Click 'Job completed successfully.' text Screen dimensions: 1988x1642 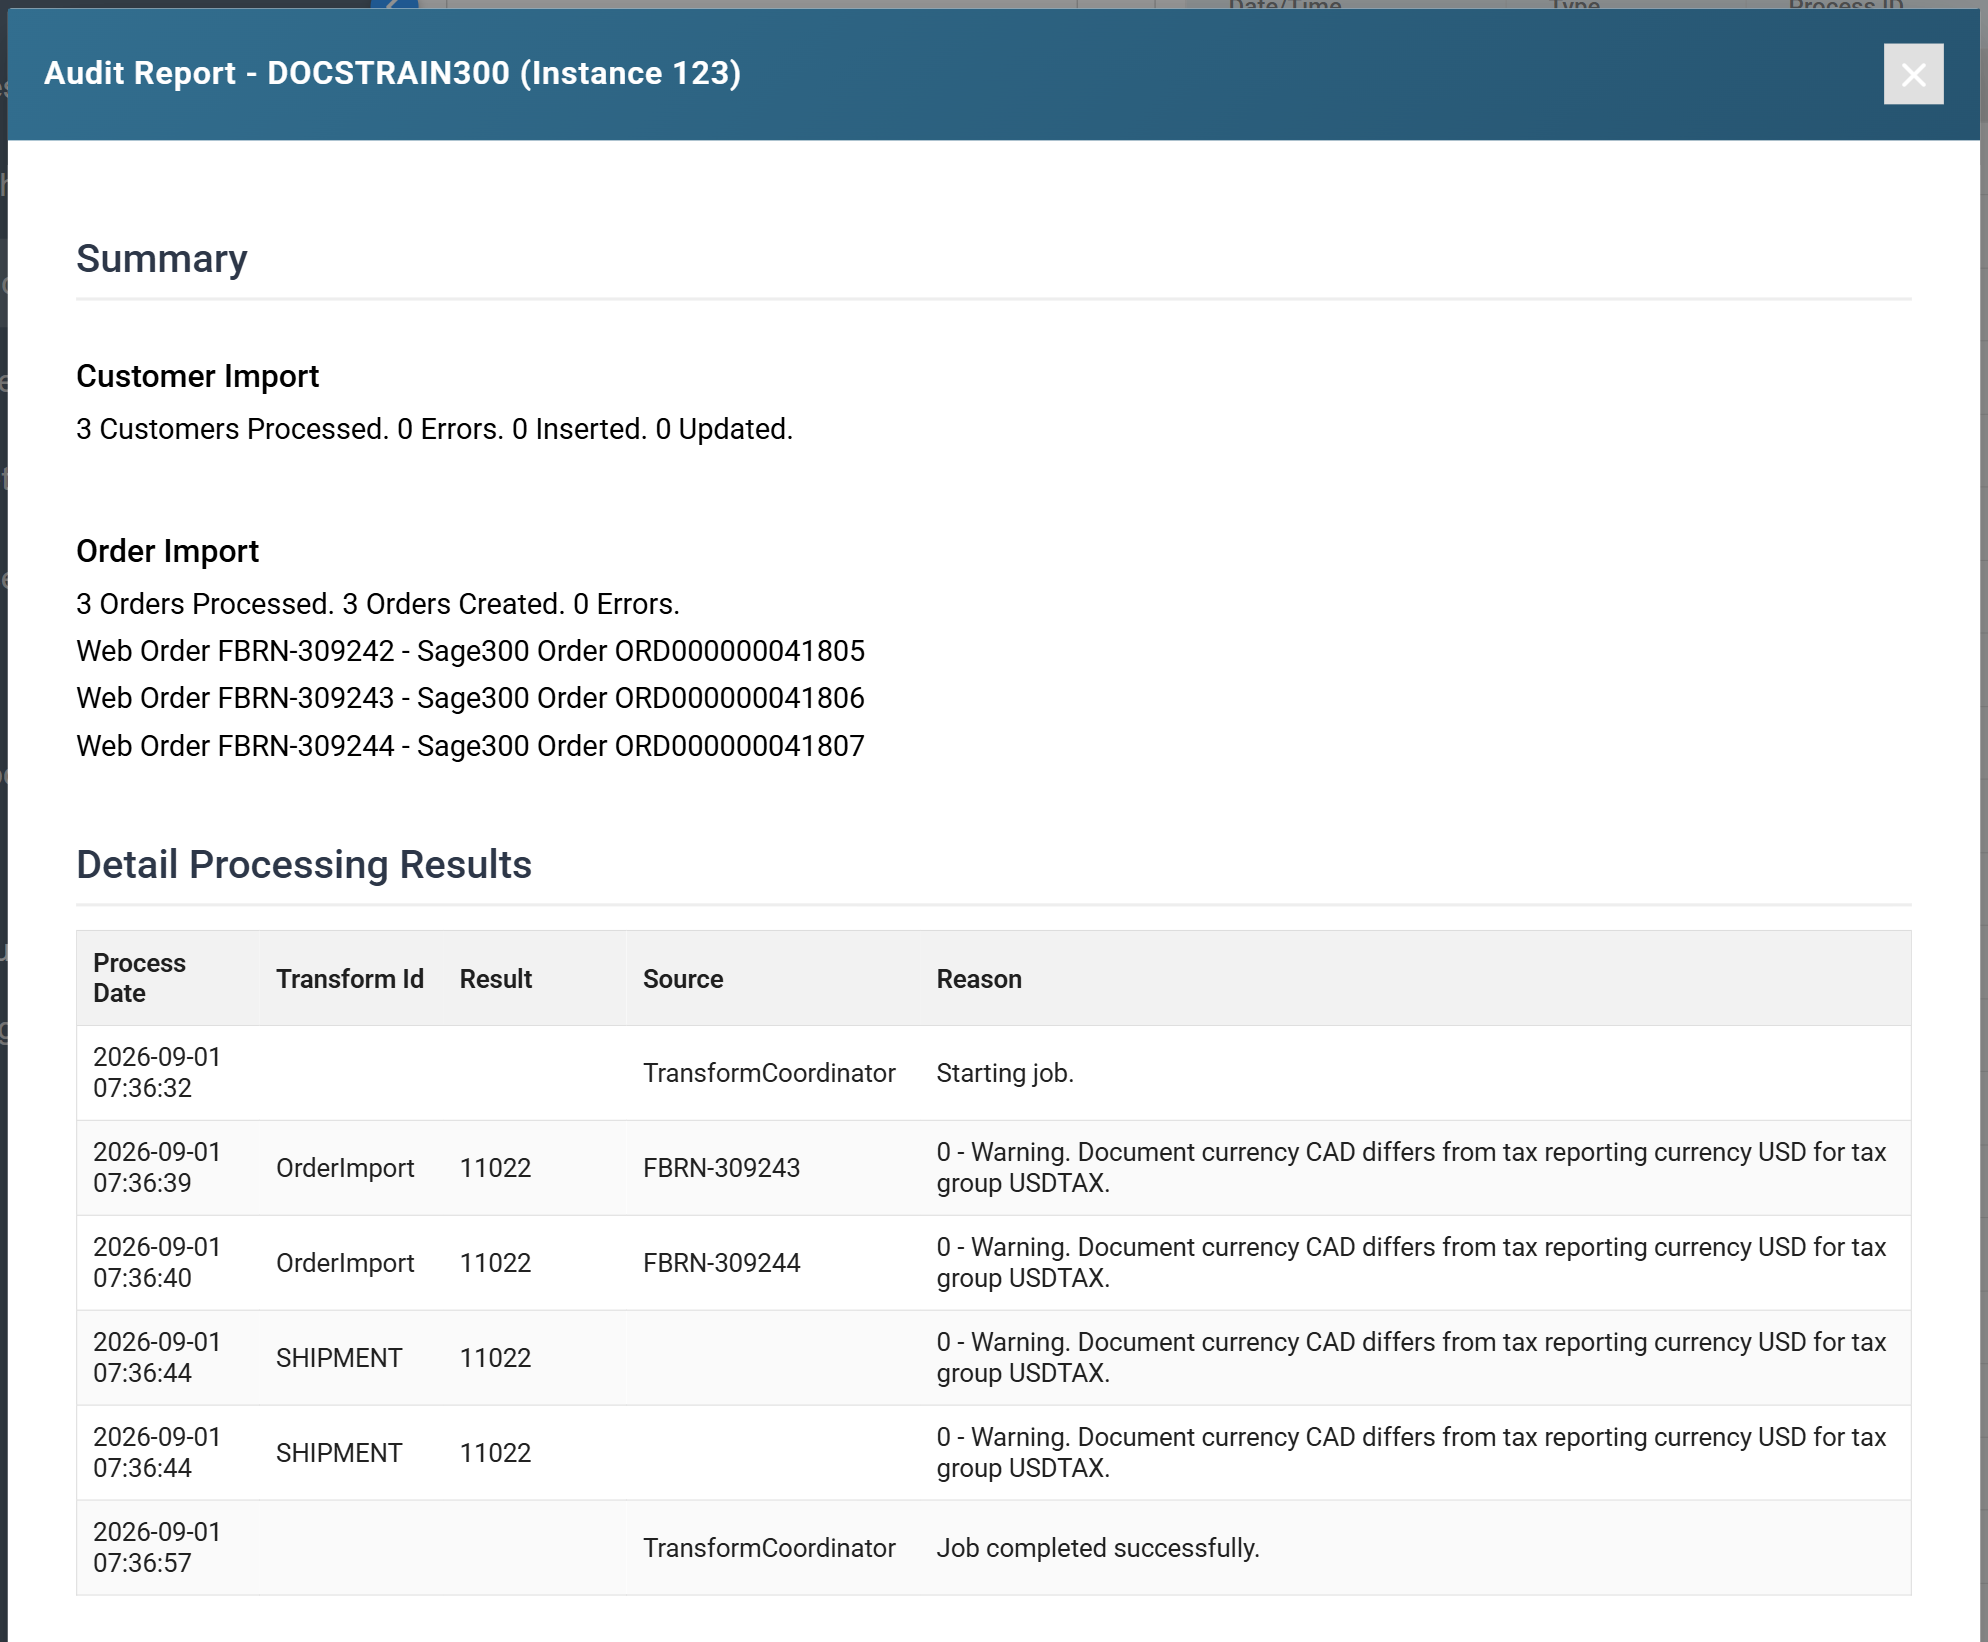pos(1097,1548)
